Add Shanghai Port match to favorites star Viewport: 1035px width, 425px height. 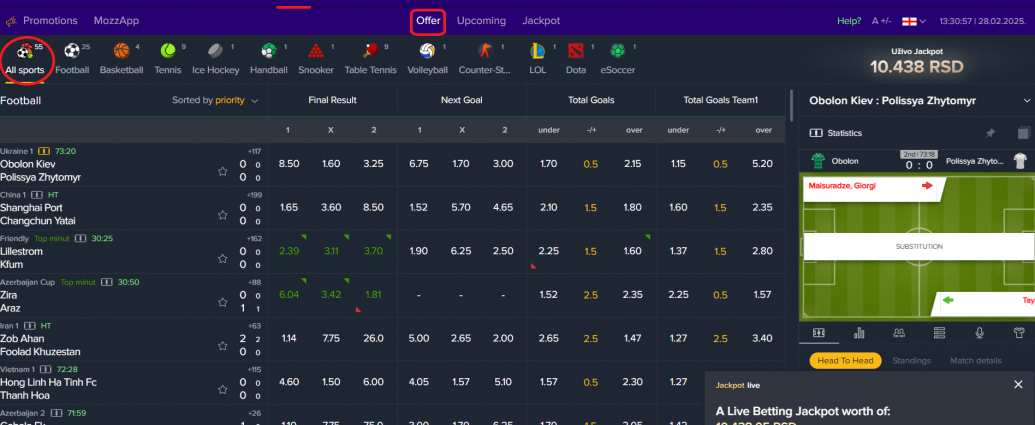223,215
